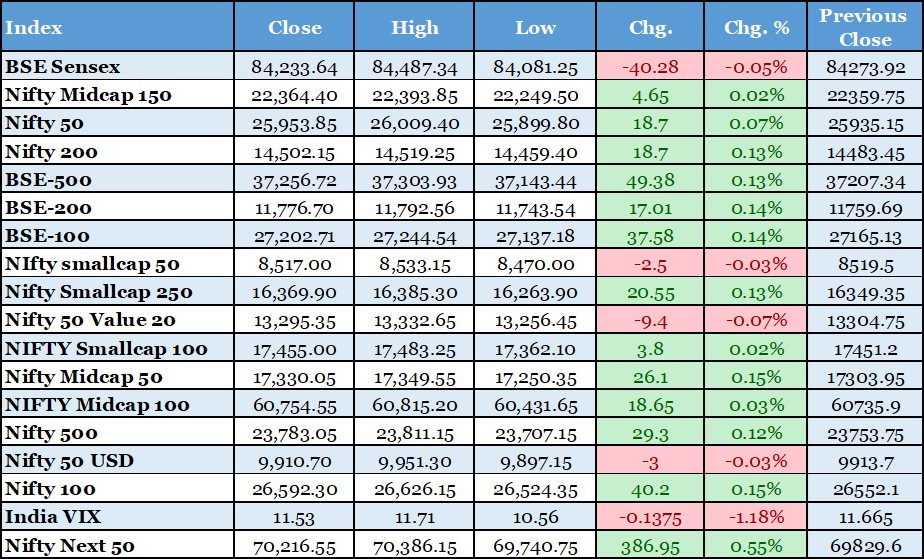This screenshot has height=559, width=924.
Task: Select Nifty Smallcap 250 close value 16,369.90
Action: (x=295, y=293)
